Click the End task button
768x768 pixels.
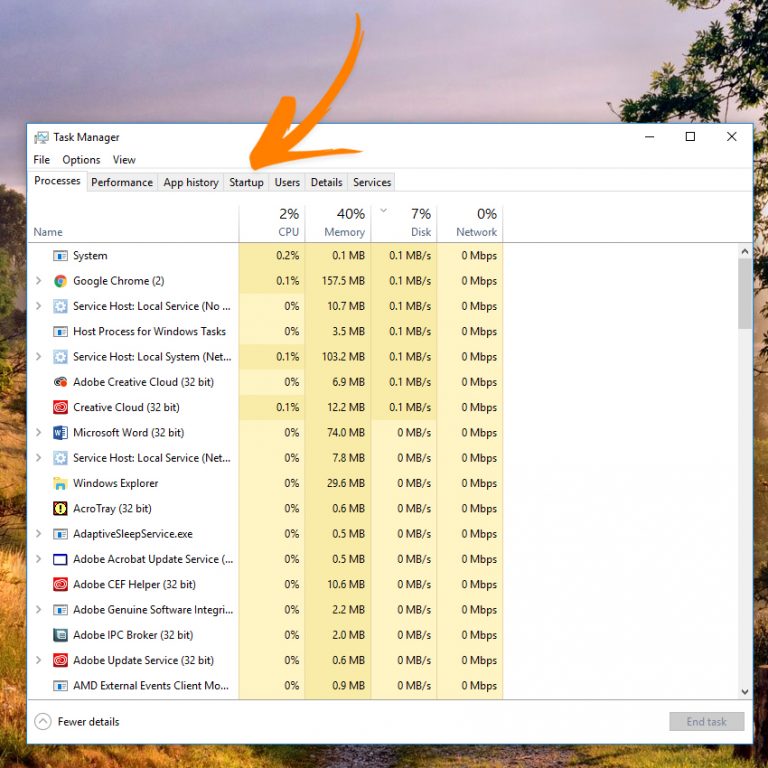(707, 721)
